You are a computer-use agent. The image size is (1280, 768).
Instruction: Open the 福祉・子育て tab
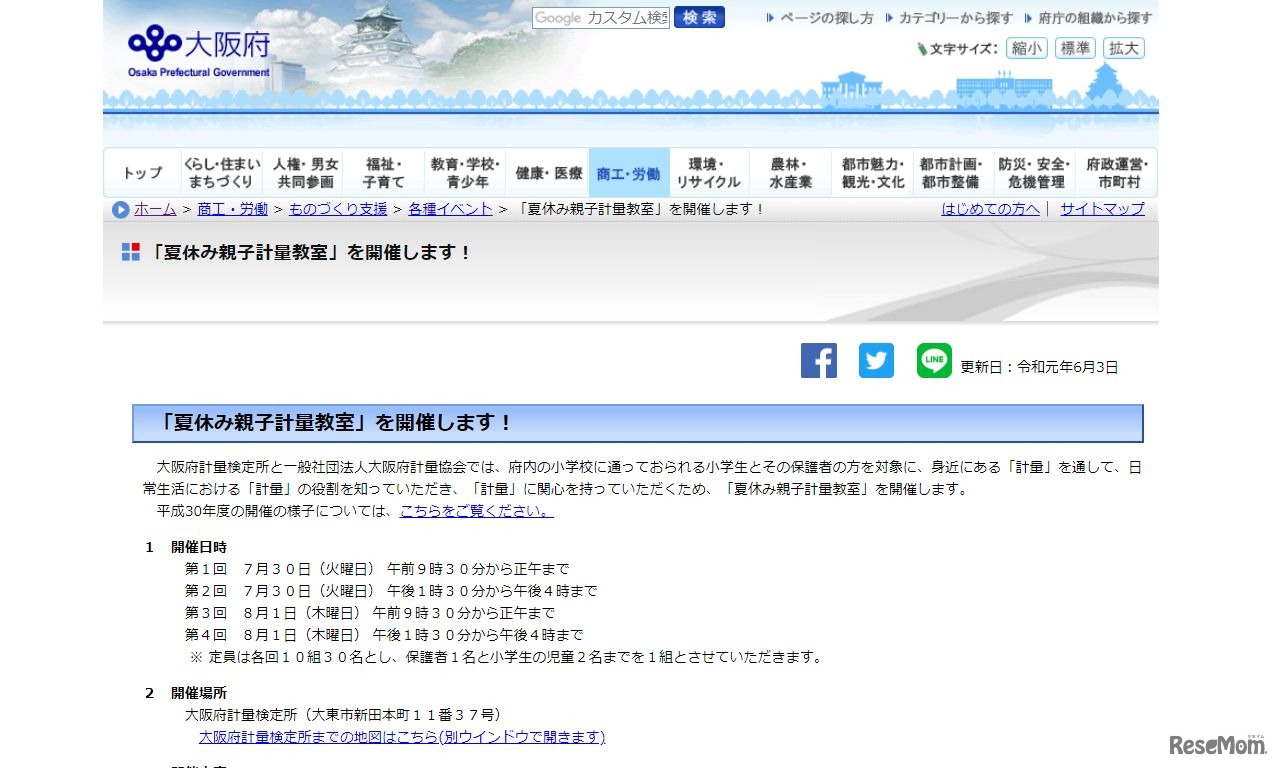[383, 173]
